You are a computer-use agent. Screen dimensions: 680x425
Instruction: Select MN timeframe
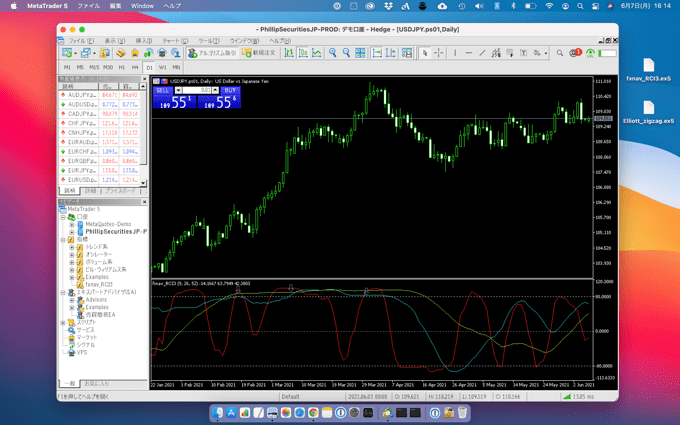176,67
